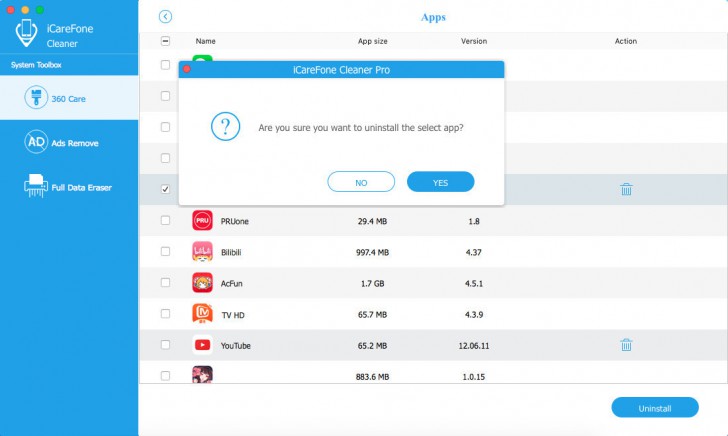The height and width of the screenshot is (436, 728).
Task: Confirm uninstall with YES button
Action: pyautogui.click(x=441, y=182)
